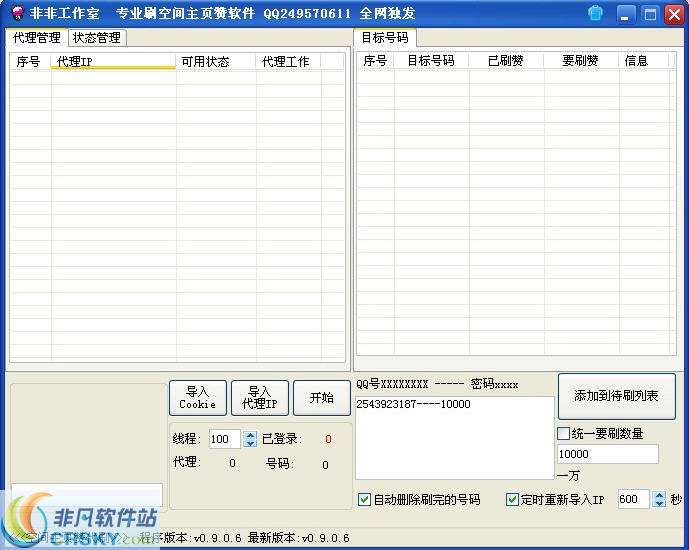Maximize the window
Image resolution: width=689 pixels, height=550 pixels.
(650, 14)
